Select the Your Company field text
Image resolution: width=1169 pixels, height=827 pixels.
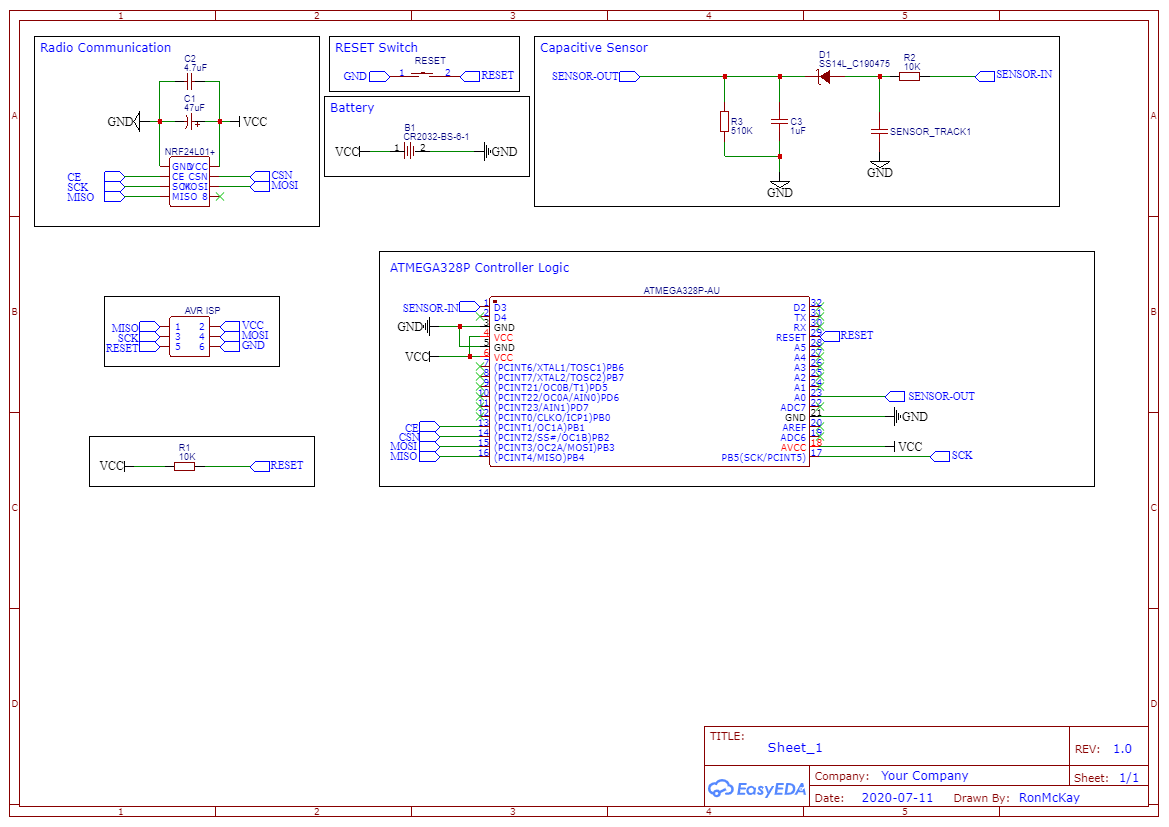point(924,776)
